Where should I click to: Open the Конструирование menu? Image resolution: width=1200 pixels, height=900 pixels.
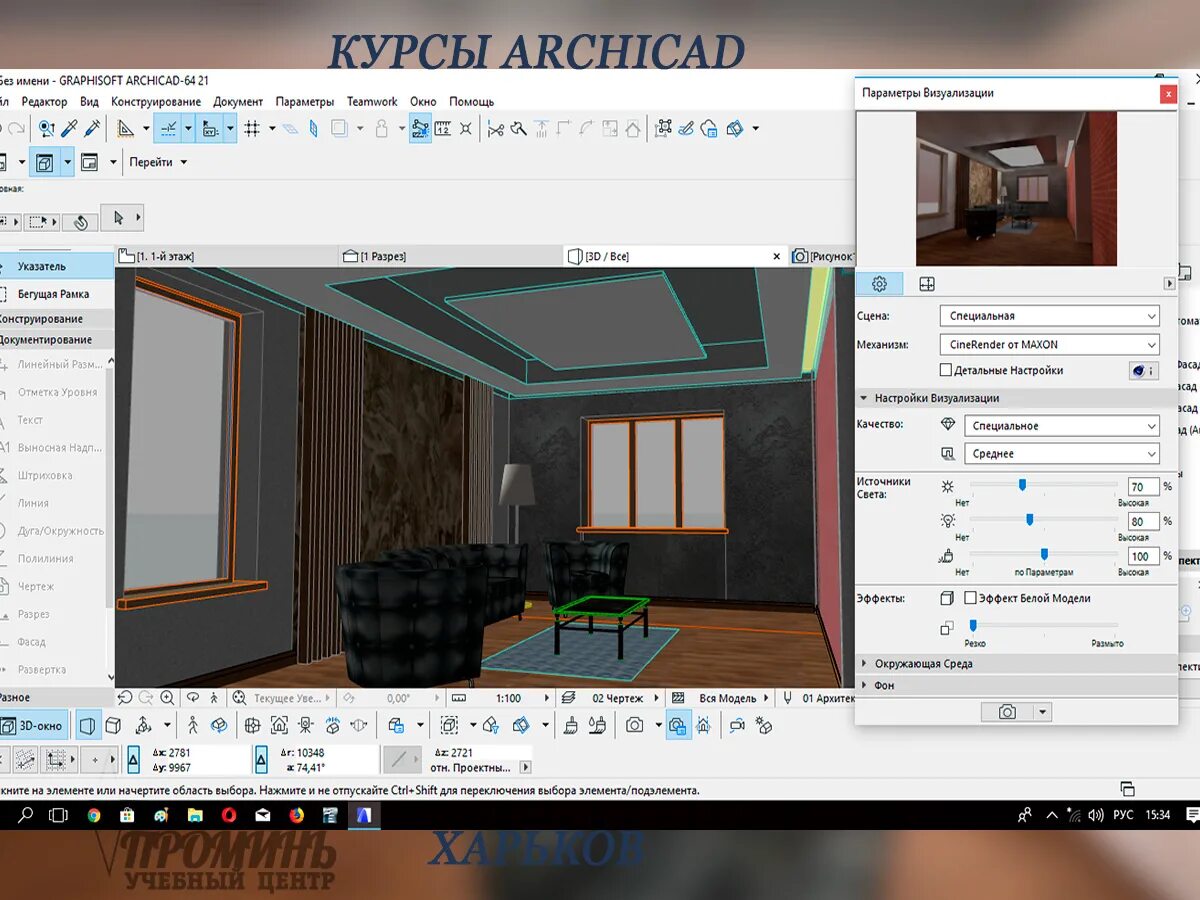coord(156,102)
